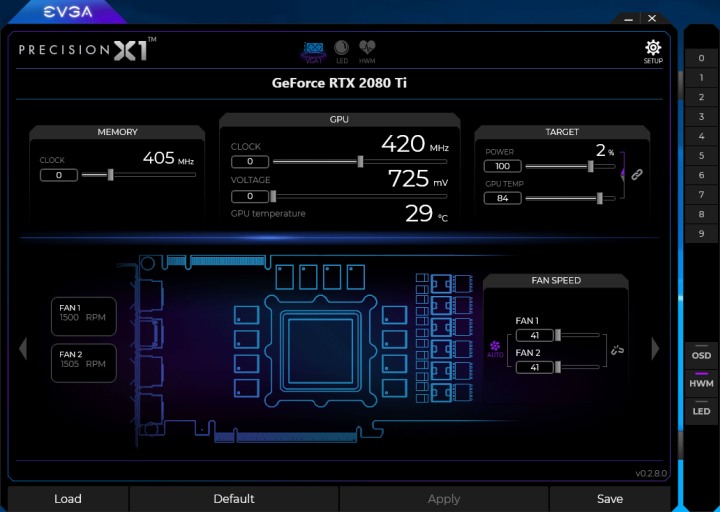Screen dimensions: 720x512
Task: Select profile slot 1
Action: pos(701,78)
